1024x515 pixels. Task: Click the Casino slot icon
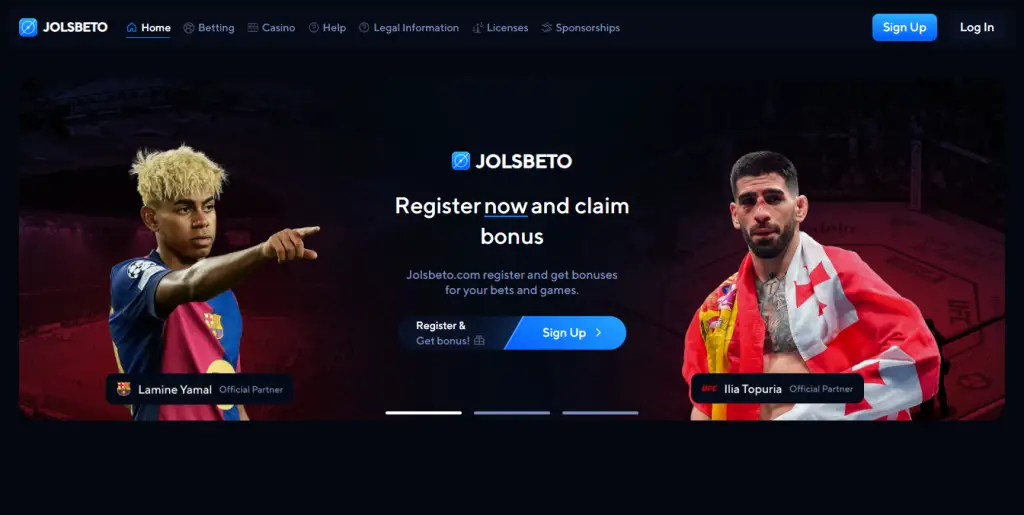pyautogui.click(x=253, y=27)
